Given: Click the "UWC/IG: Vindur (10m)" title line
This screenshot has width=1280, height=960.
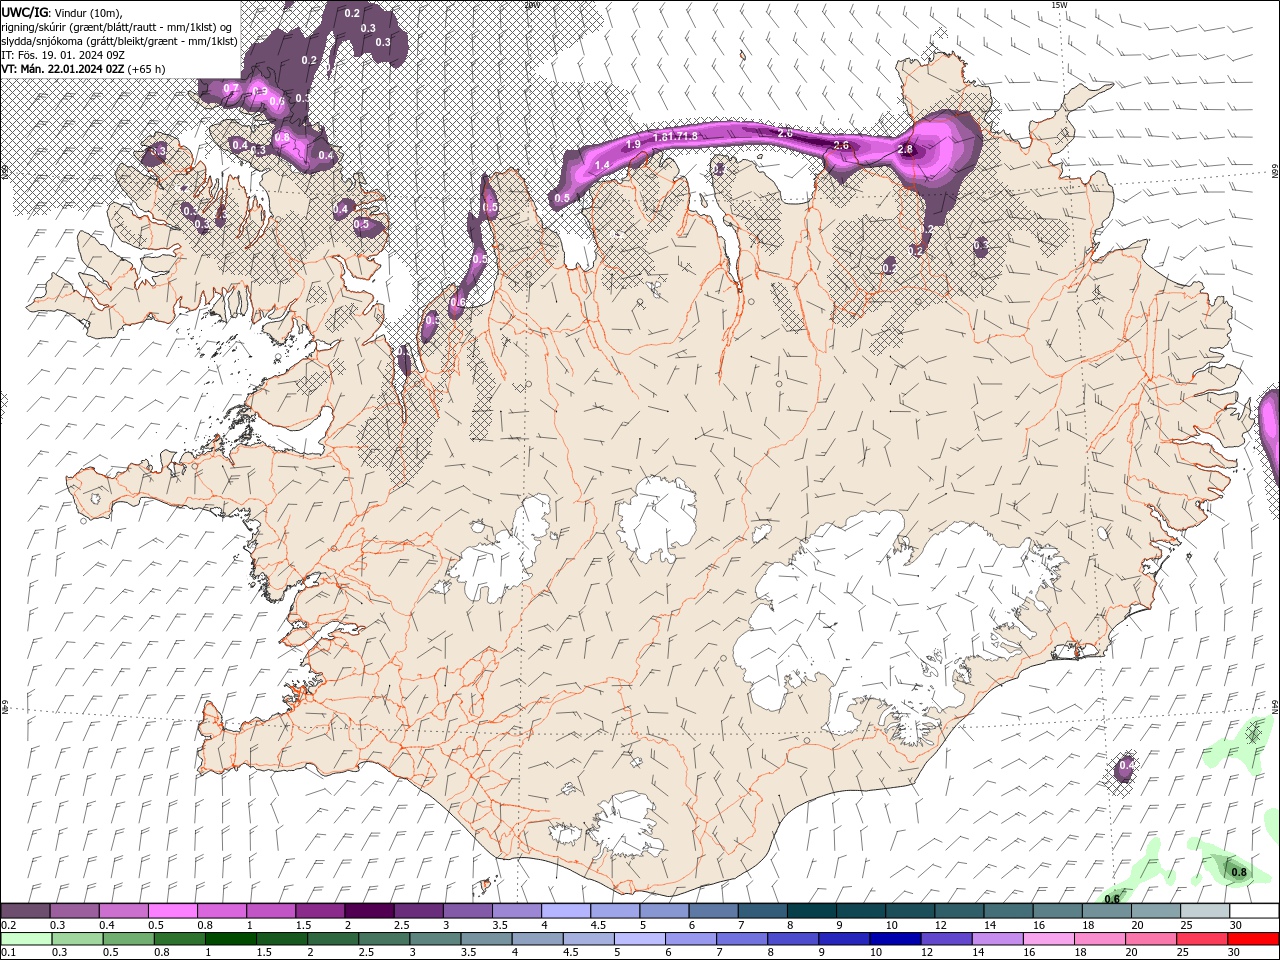Looking at the screenshot, I should pos(60,12).
